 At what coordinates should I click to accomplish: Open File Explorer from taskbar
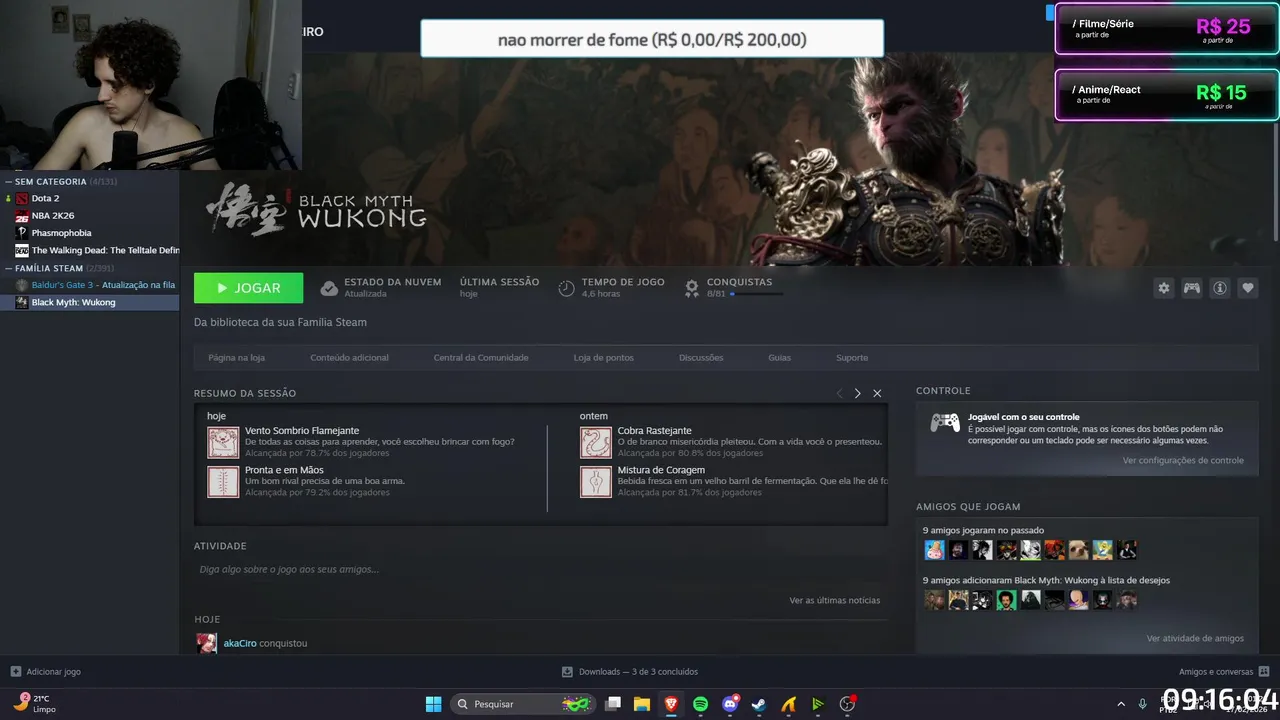[x=642, y=704]
